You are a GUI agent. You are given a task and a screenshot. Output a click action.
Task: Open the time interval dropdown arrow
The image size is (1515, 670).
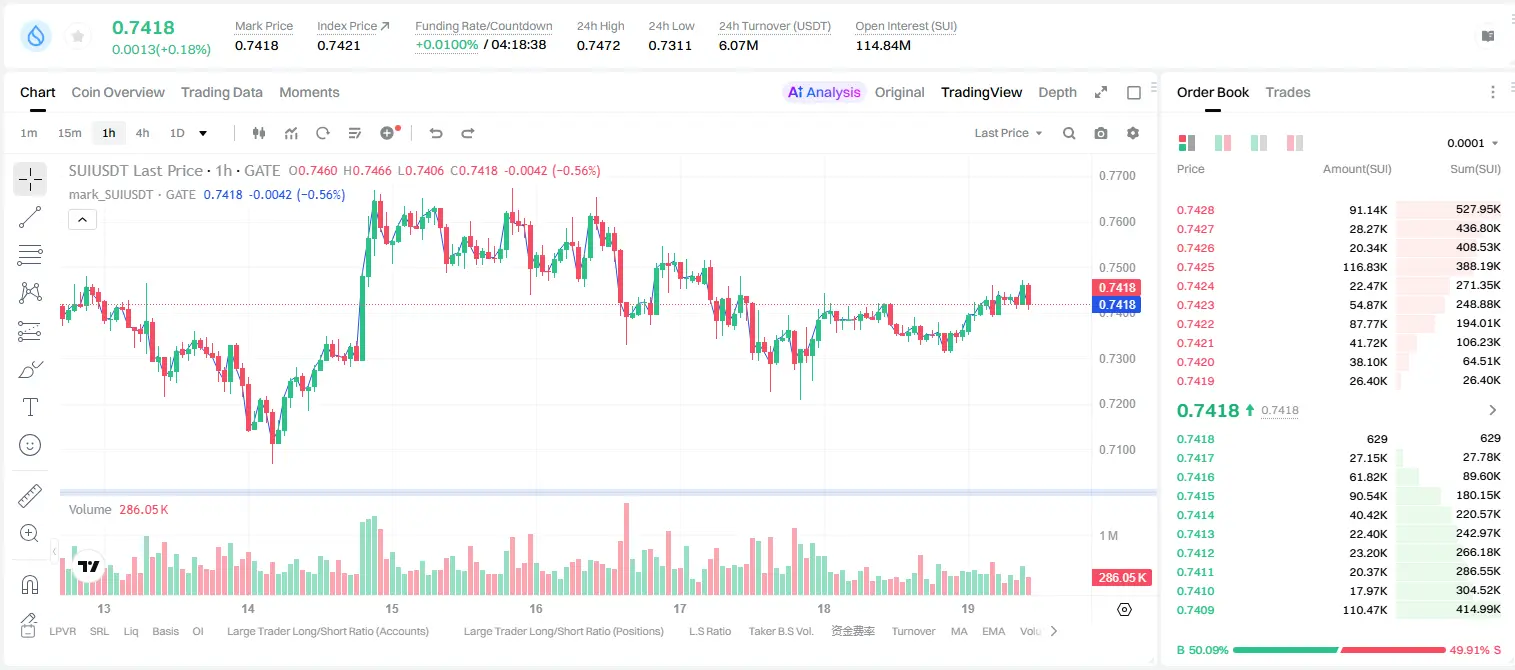tap(203, 133)
